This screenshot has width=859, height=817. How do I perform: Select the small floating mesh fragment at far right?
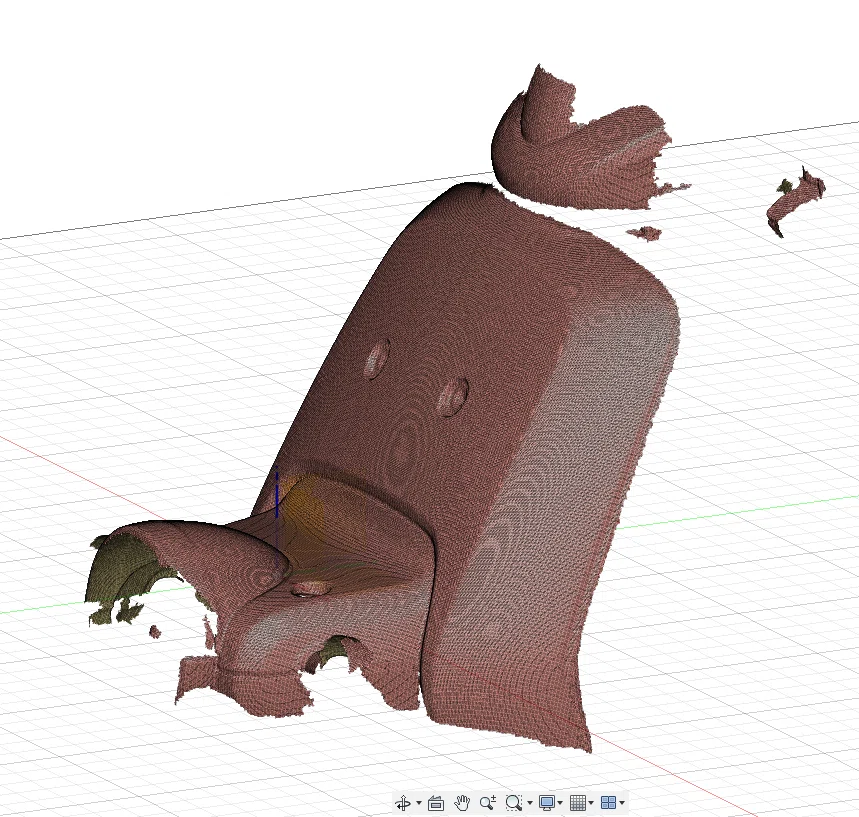pos(794,201)
